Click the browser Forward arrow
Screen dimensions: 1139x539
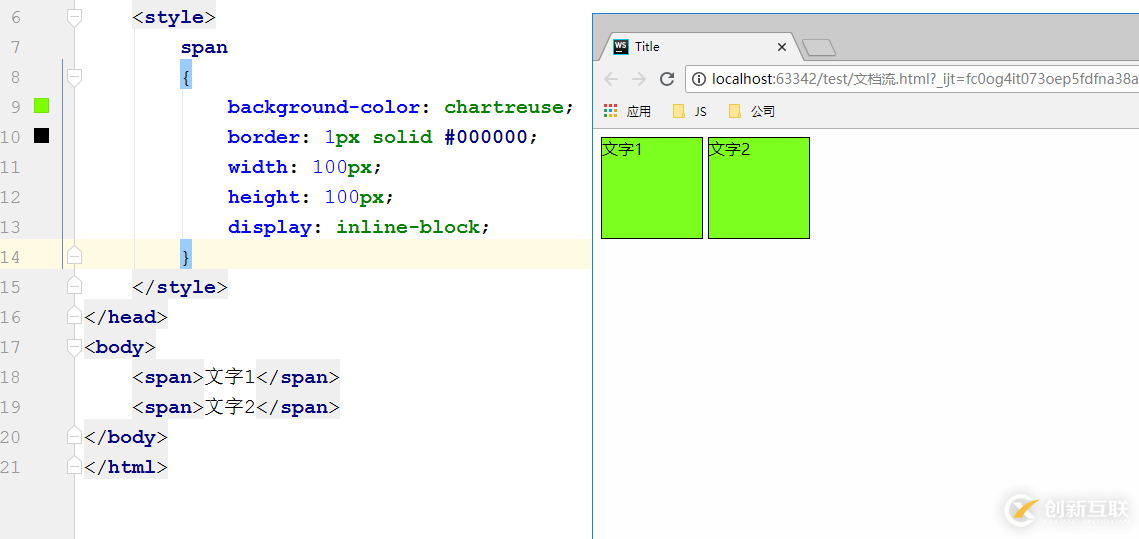pos(639,79)
